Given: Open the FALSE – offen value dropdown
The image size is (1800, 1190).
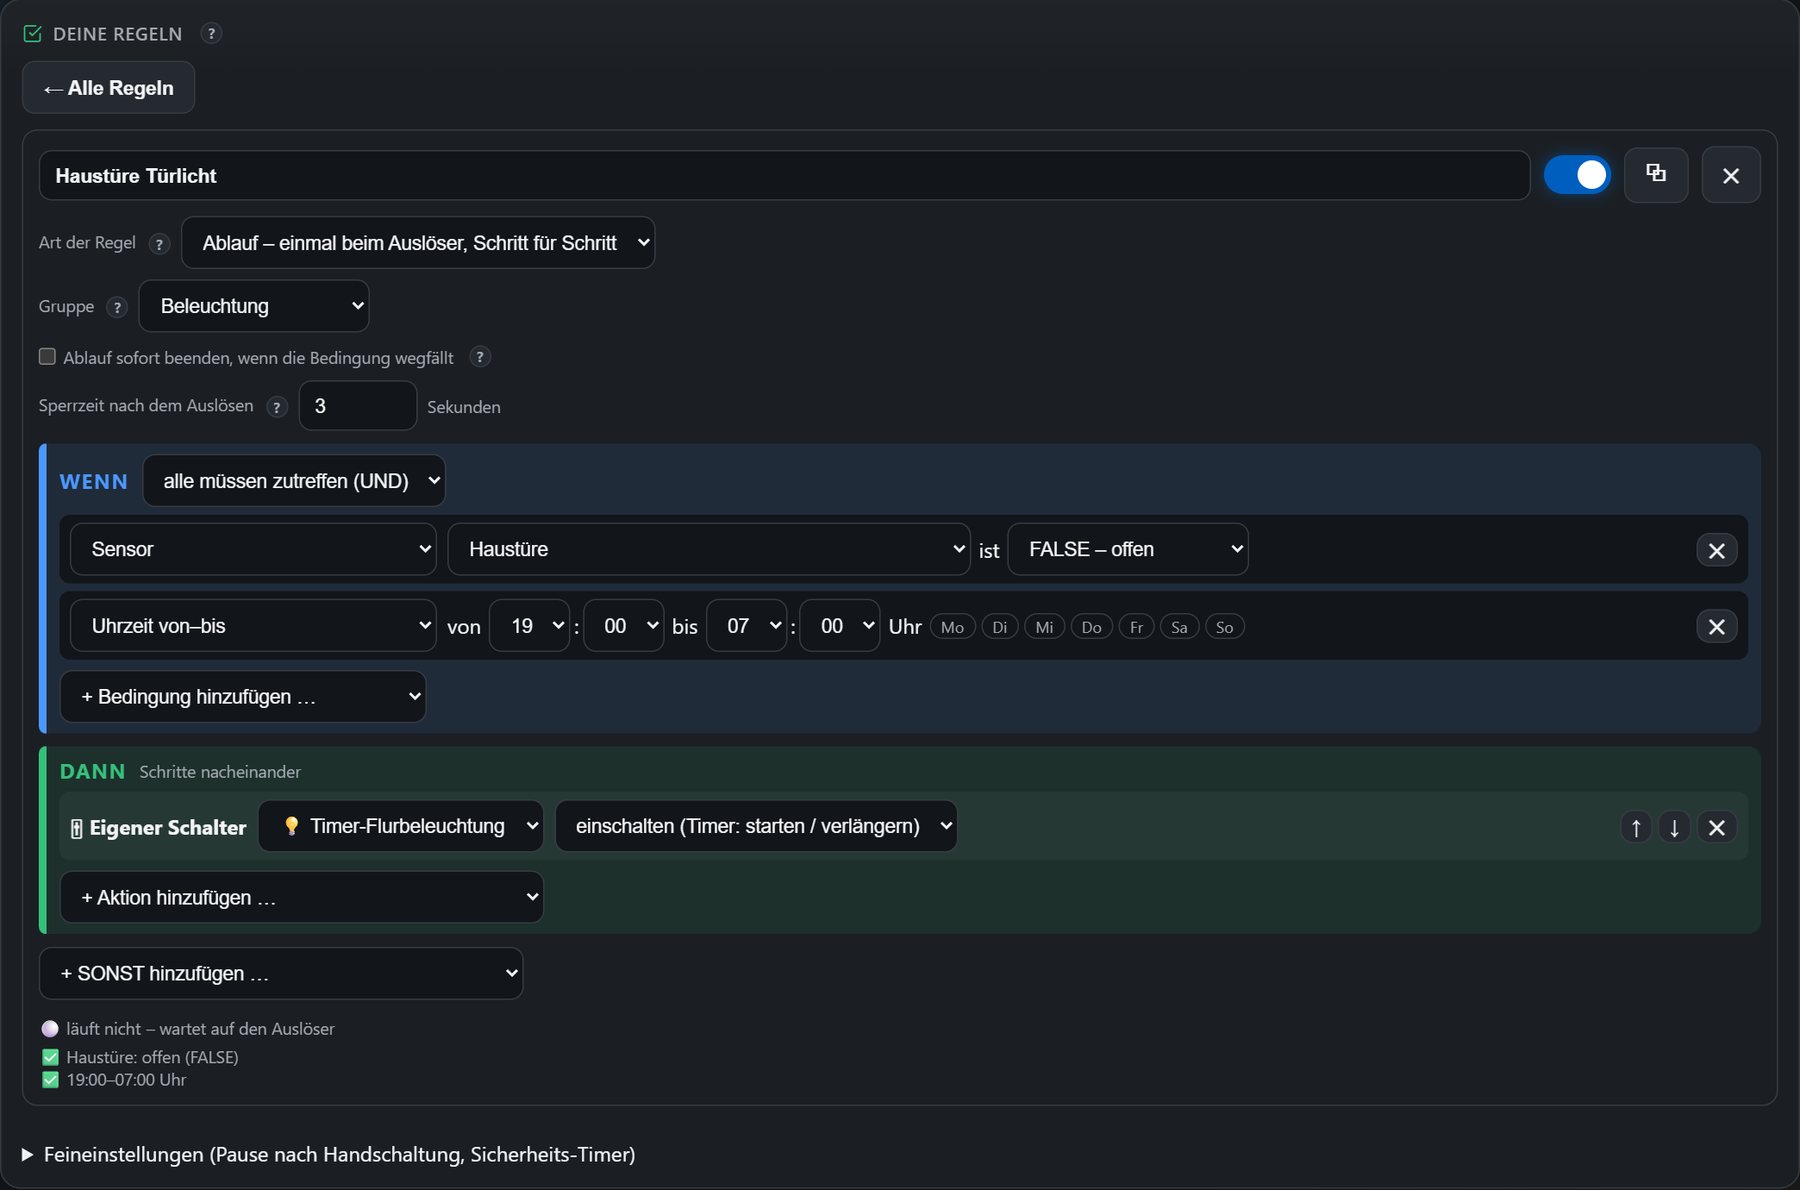Looking at the screenshot, I should [1128, 549].
